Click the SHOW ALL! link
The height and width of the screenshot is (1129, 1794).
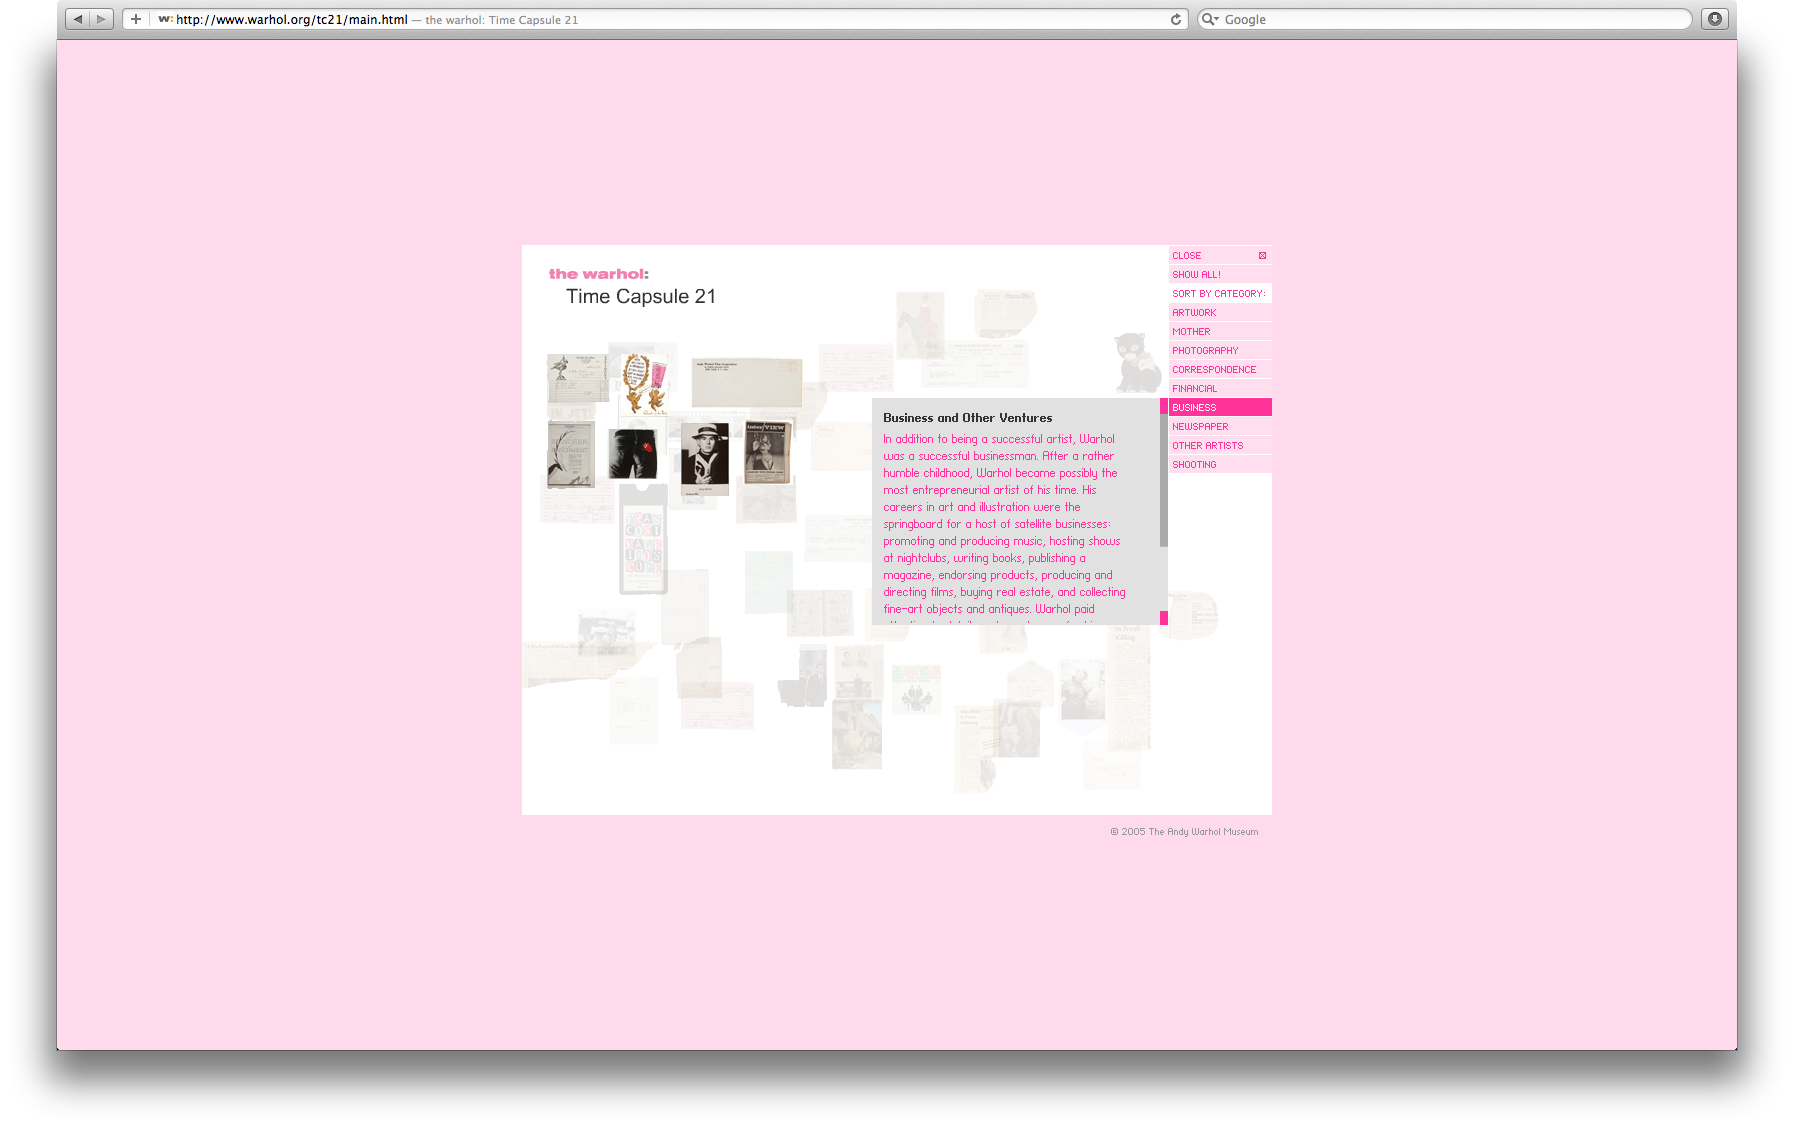1196,275
